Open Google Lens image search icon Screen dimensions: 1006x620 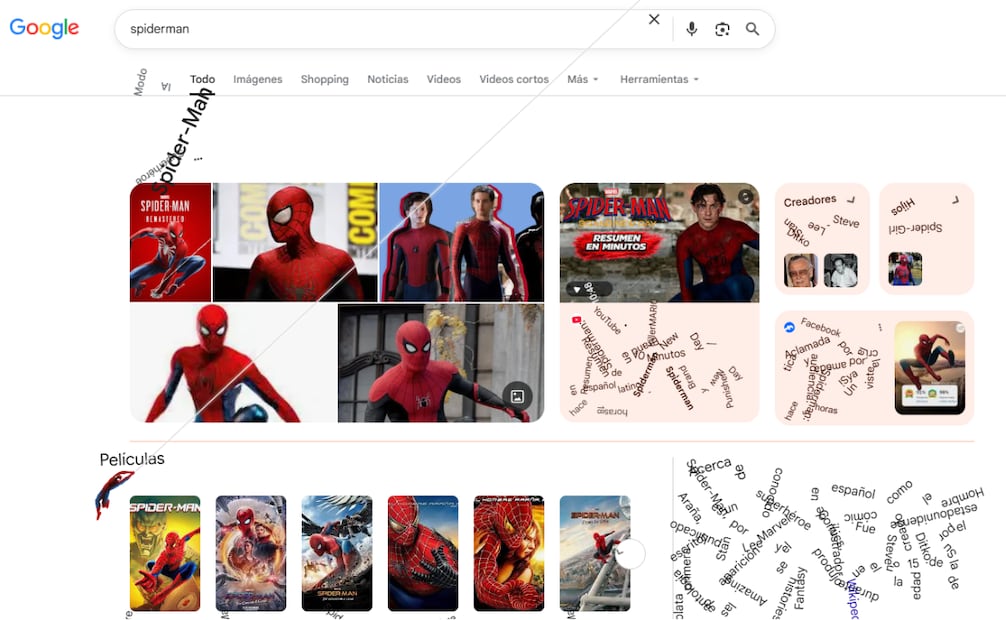722,29
